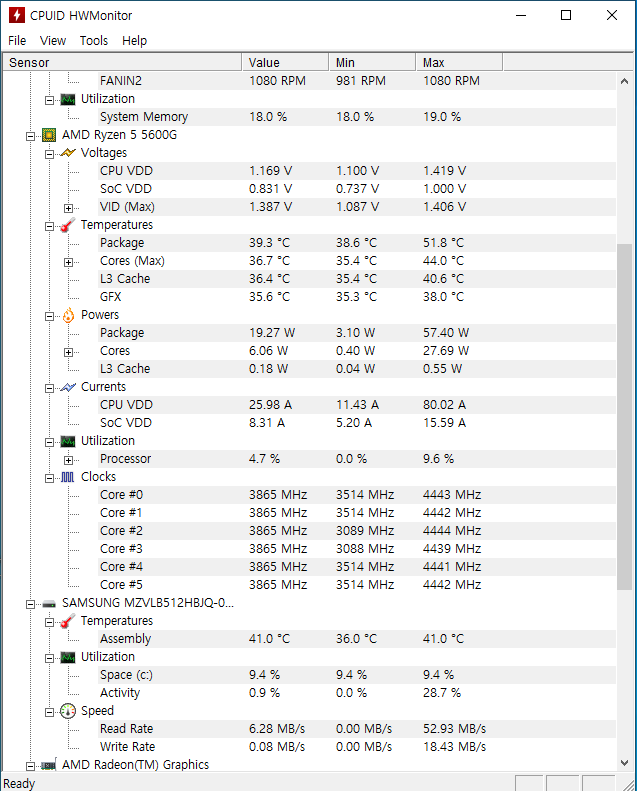
Task: Click the 57.40 W max package power value
Action: pos(446,333)
